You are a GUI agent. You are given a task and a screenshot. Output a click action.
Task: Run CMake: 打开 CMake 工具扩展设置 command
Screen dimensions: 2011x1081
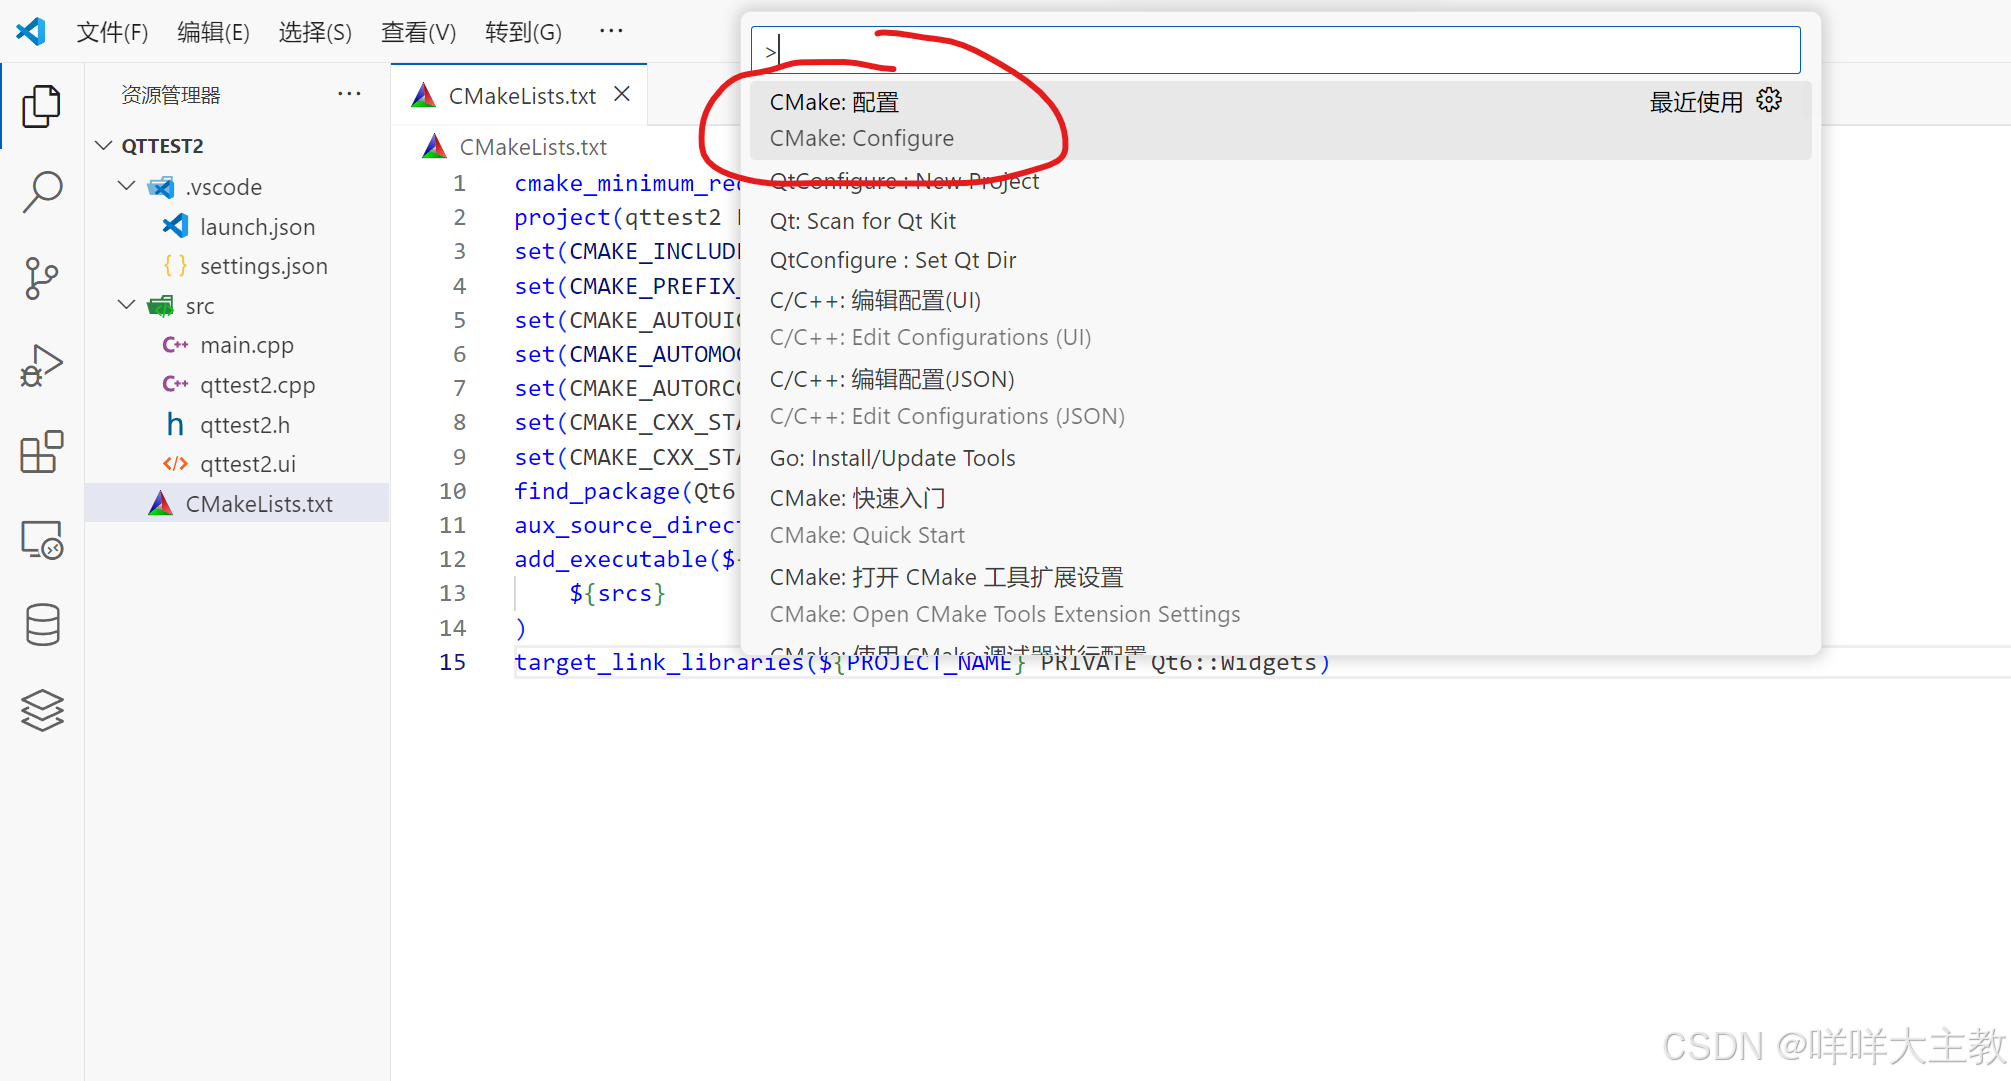point(1280,595)
